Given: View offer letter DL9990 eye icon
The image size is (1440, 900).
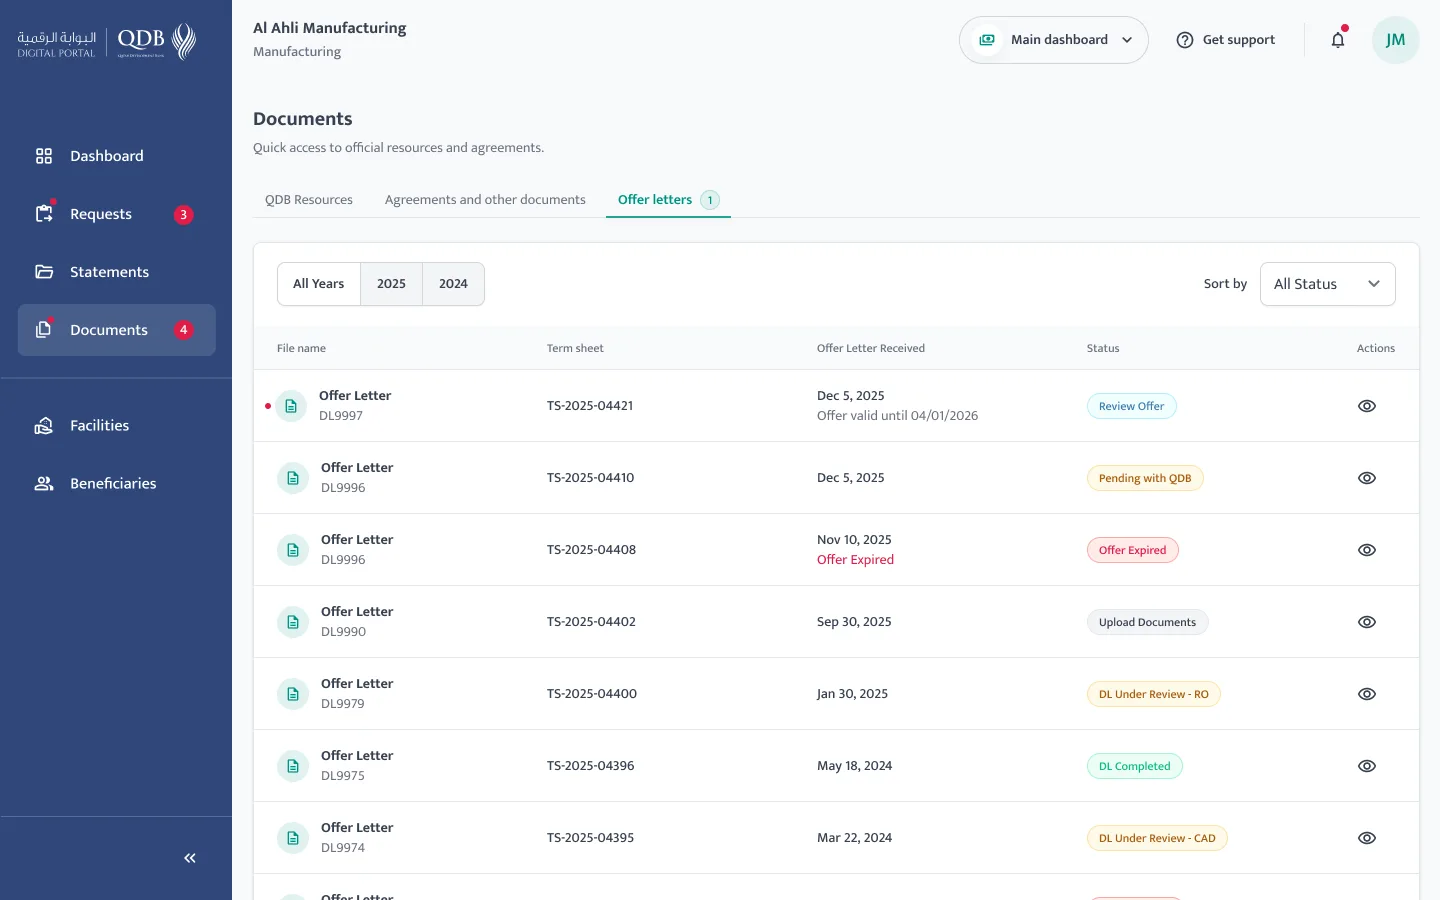Looking at the screenshot, I should [x=1367, y=622].
